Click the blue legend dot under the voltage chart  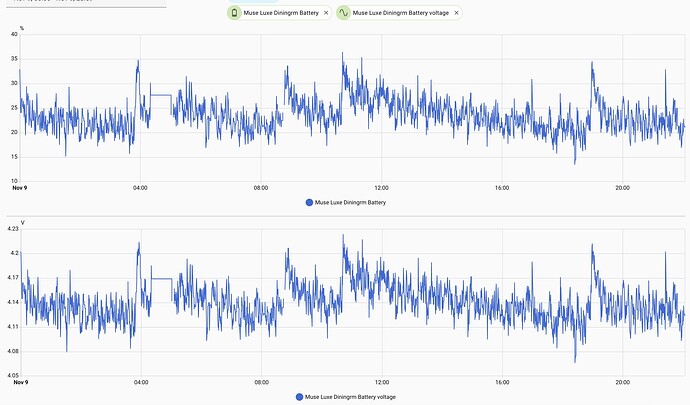pos(300,397)
